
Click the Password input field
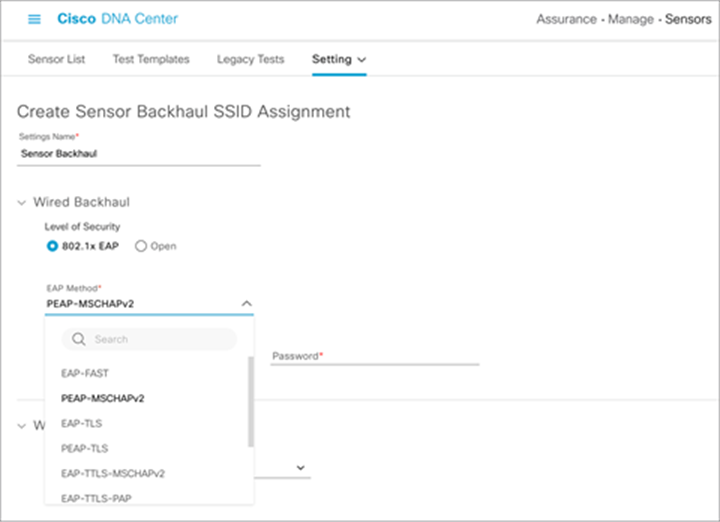click(375, 356)
